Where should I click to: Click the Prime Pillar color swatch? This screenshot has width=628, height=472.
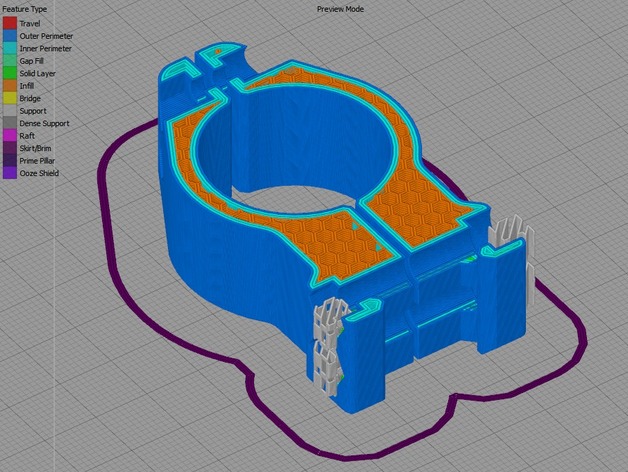click(10, 160)
